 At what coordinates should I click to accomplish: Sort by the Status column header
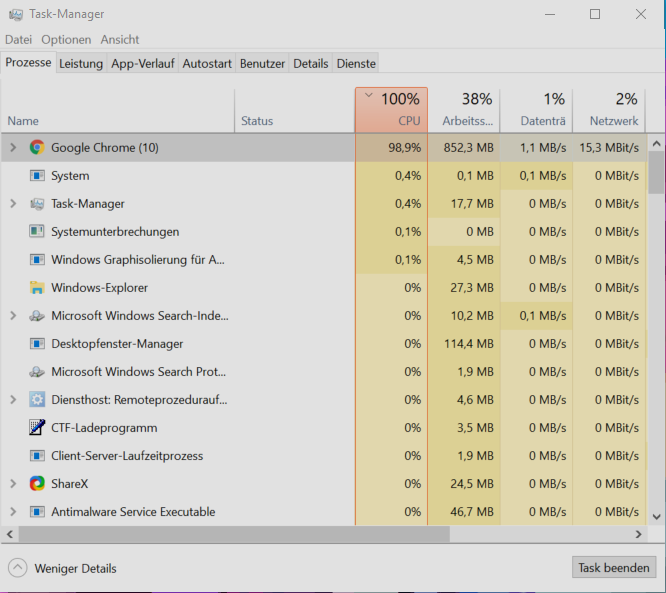[295, 110]
